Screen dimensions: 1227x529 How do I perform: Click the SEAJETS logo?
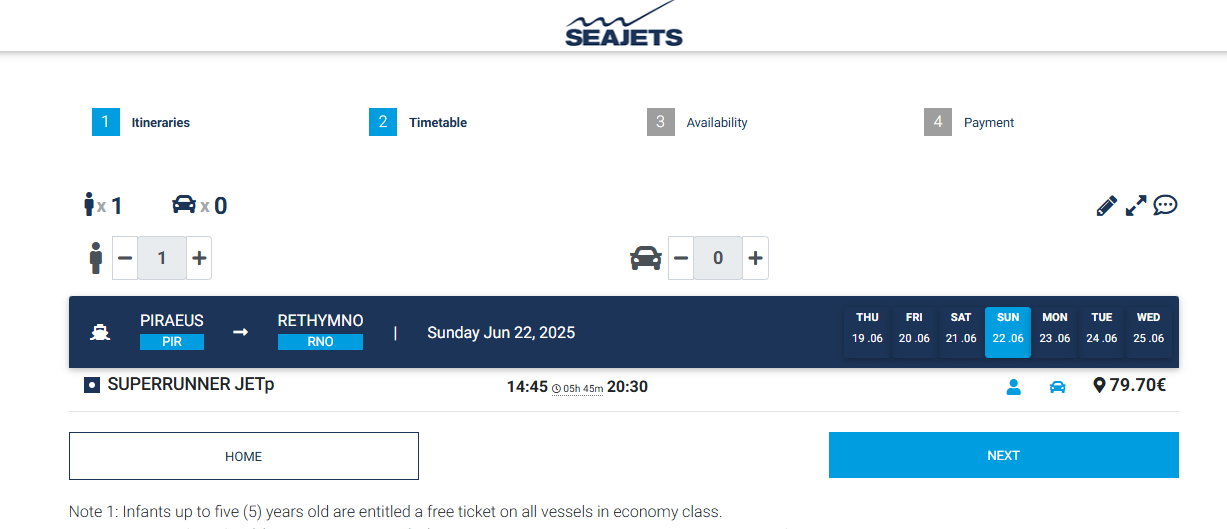point(623,25)
